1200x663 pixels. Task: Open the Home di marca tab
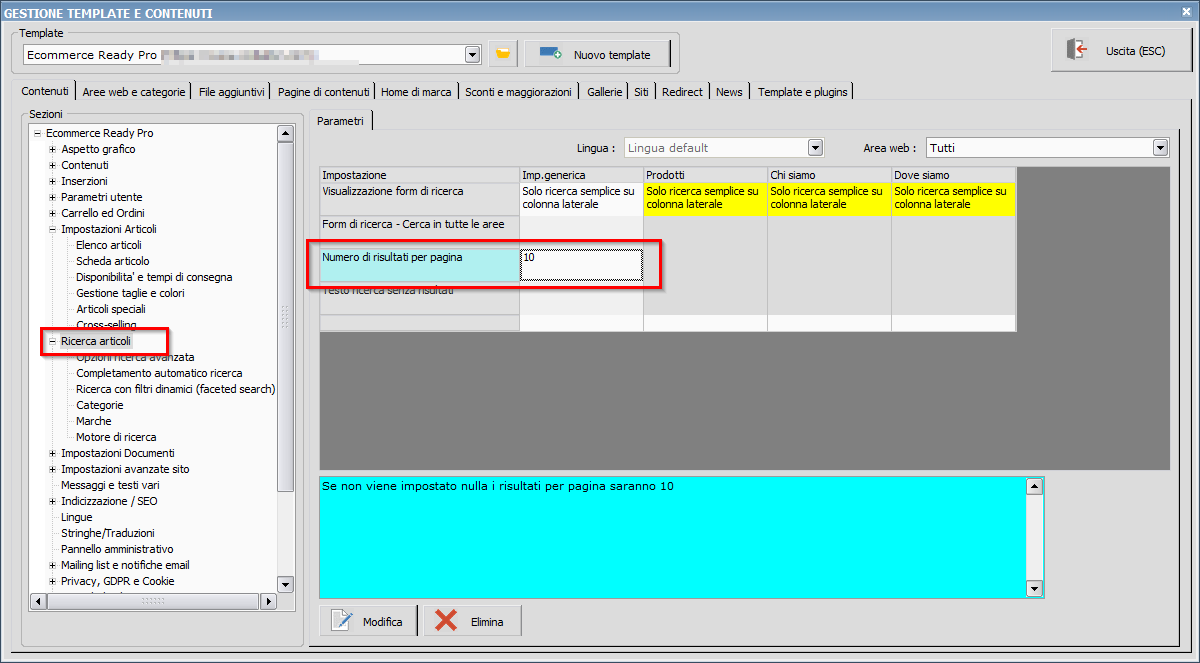coord(416,92)
